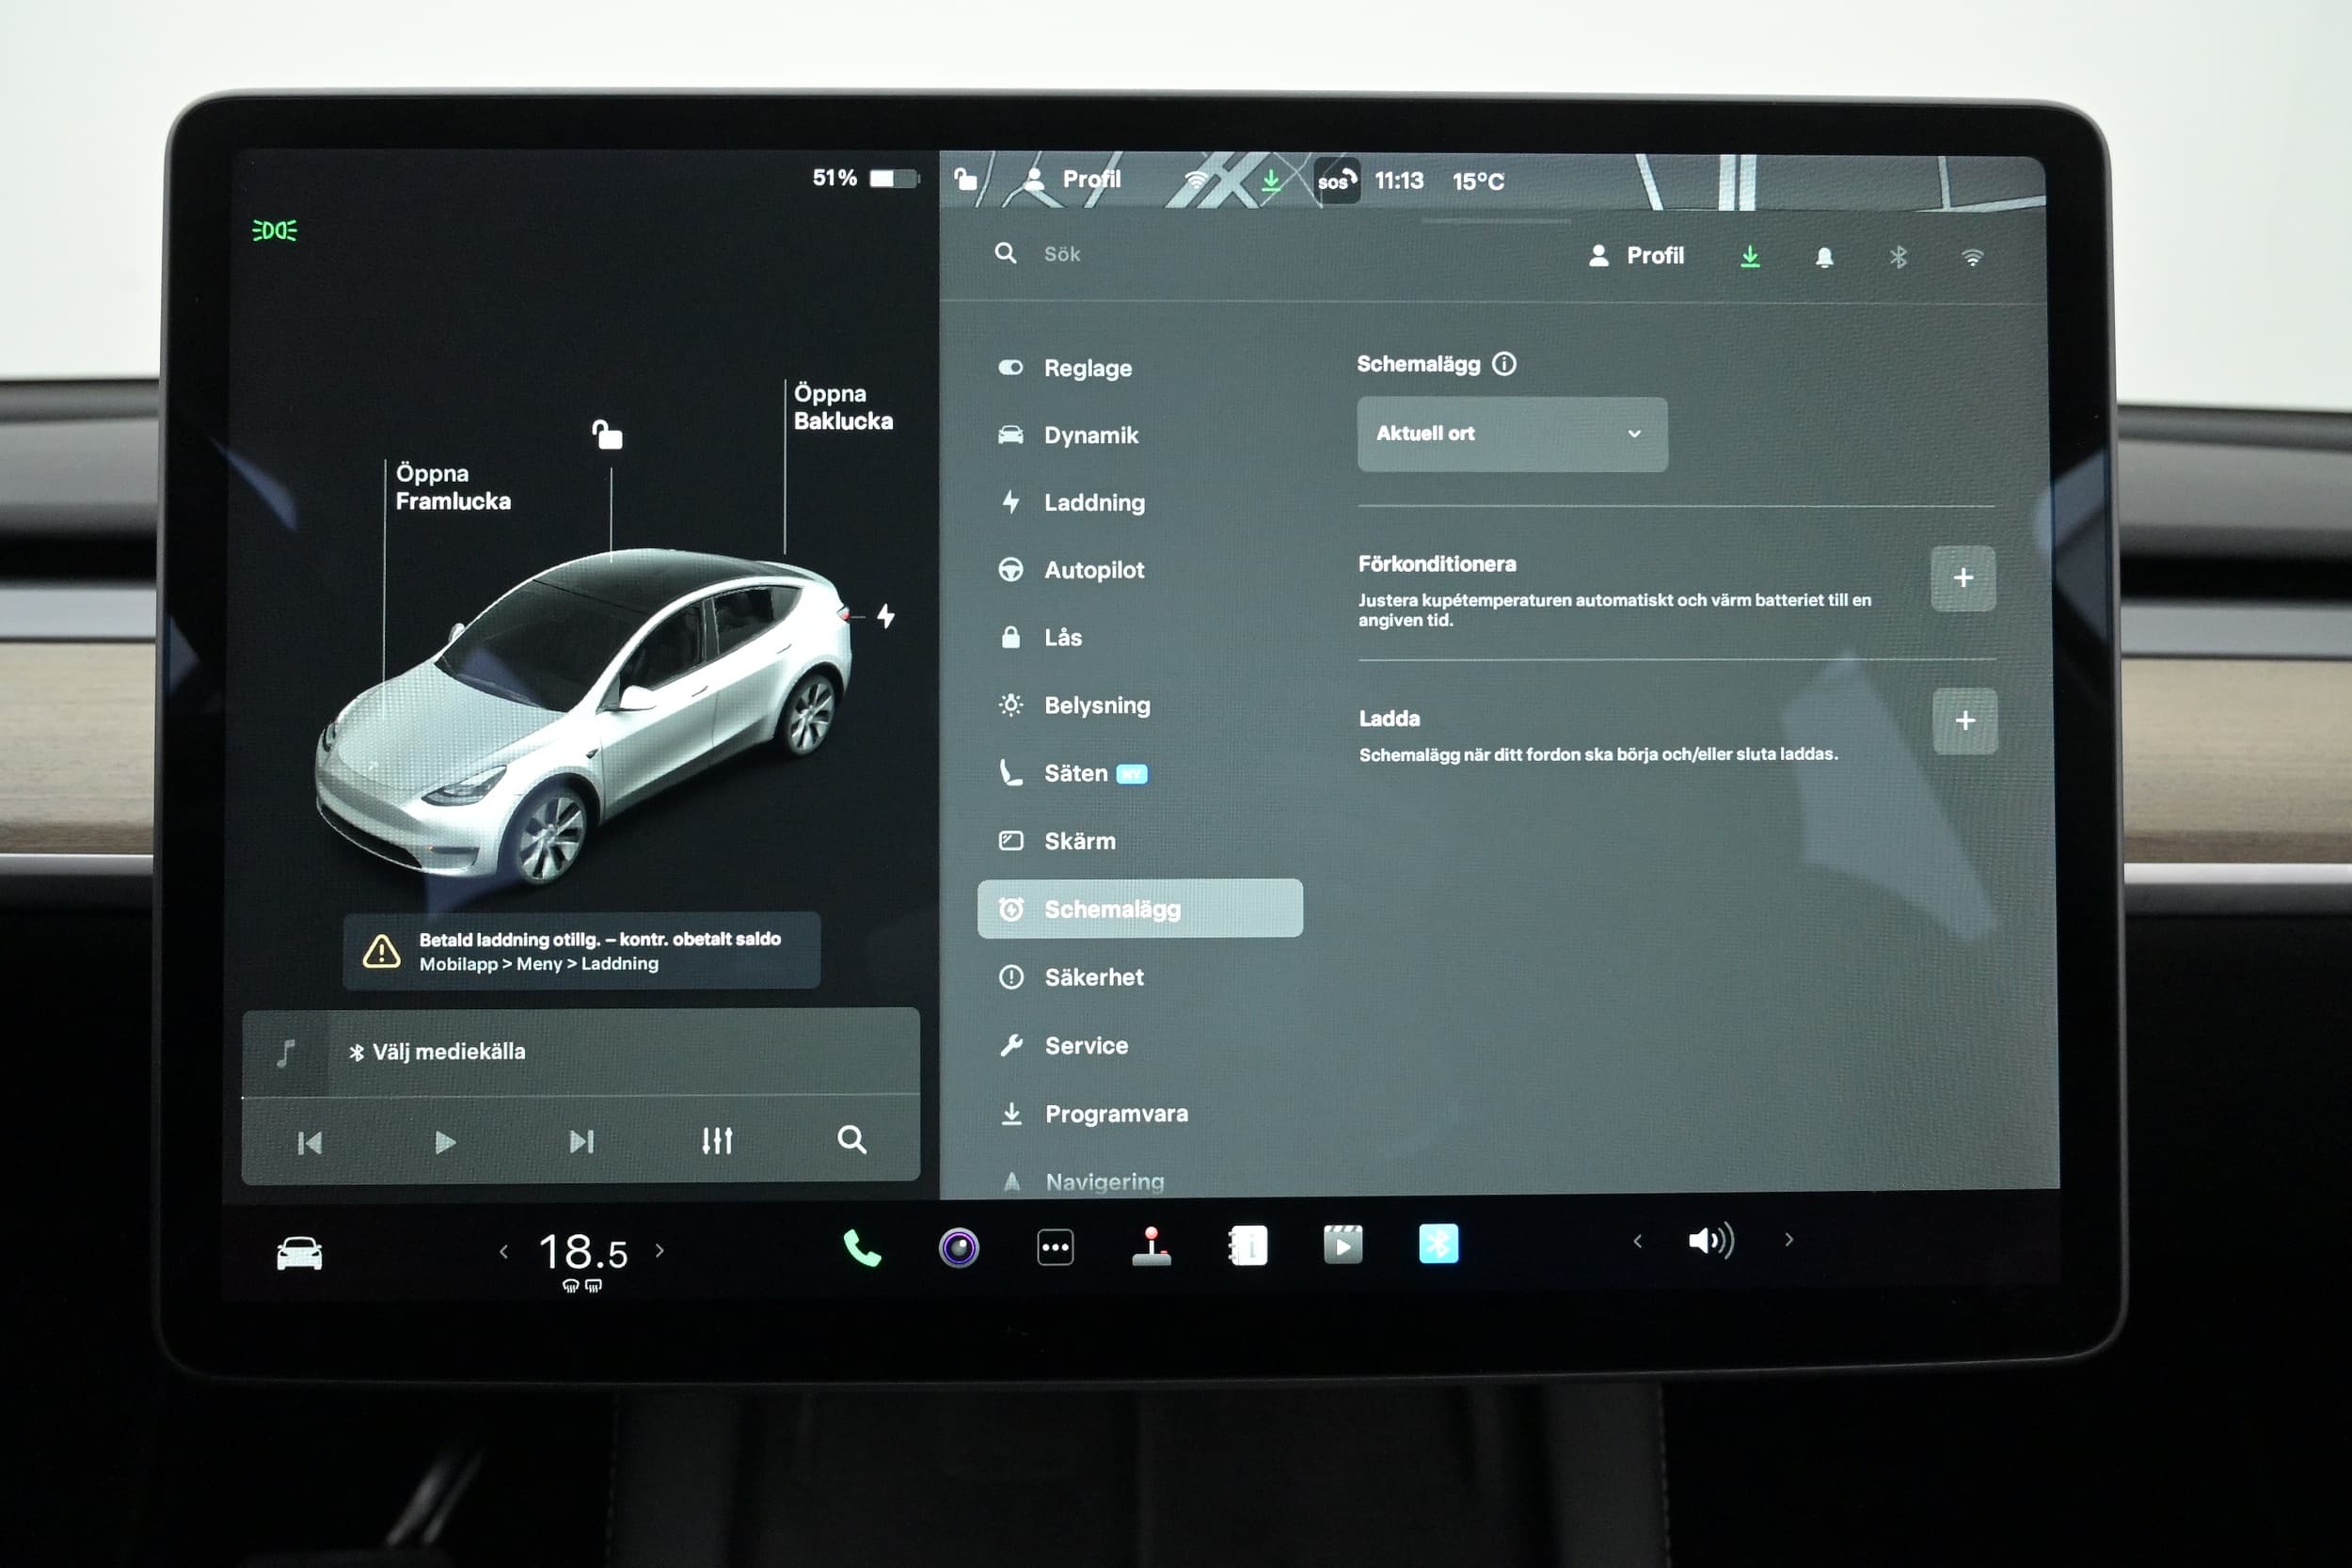This screenshot has width=2352, height=1568.
Task: Tap the car controls icon
Action: pos(299,1254)
